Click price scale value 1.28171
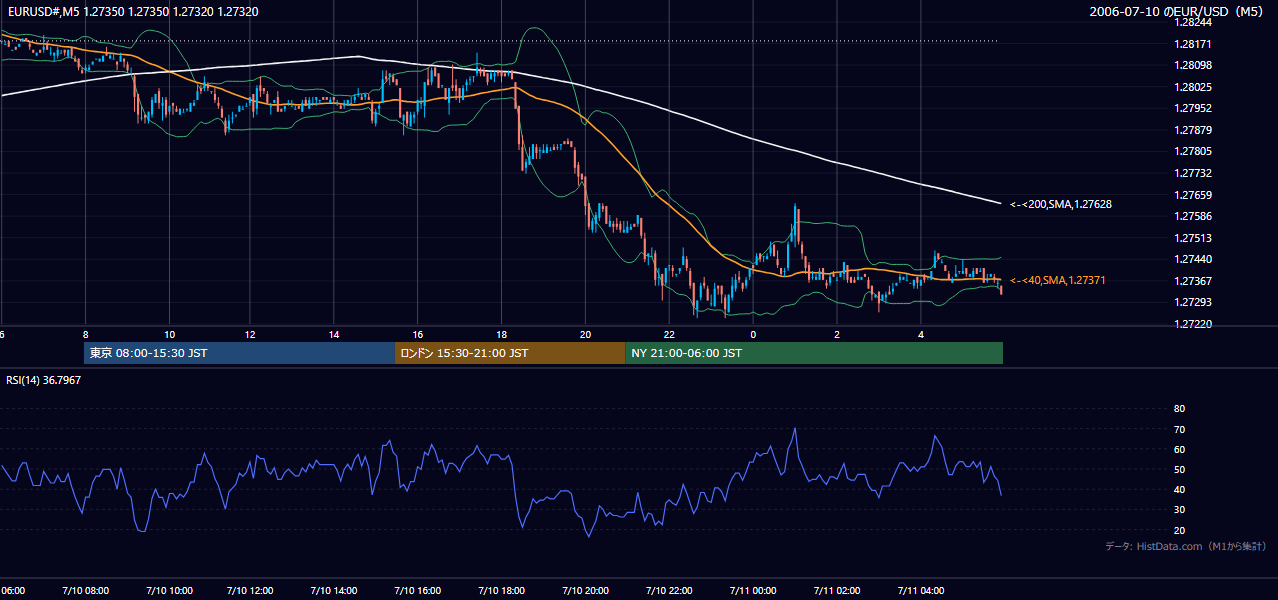This screenshot has height=600, width=1278. click(x=1193, y=44)
